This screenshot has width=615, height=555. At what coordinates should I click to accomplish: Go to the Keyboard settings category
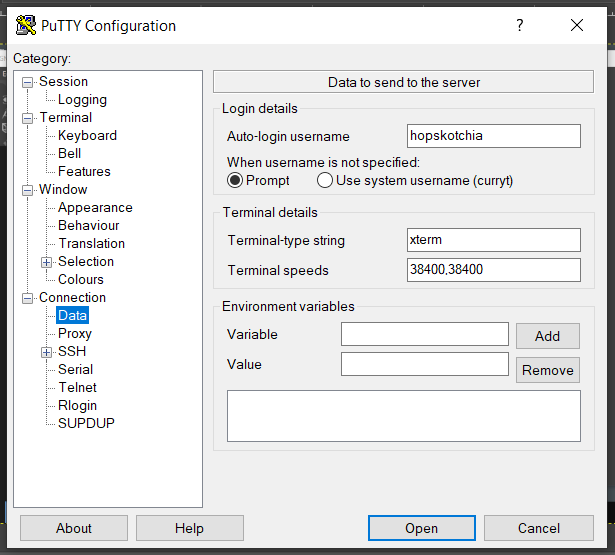(87, 136)
